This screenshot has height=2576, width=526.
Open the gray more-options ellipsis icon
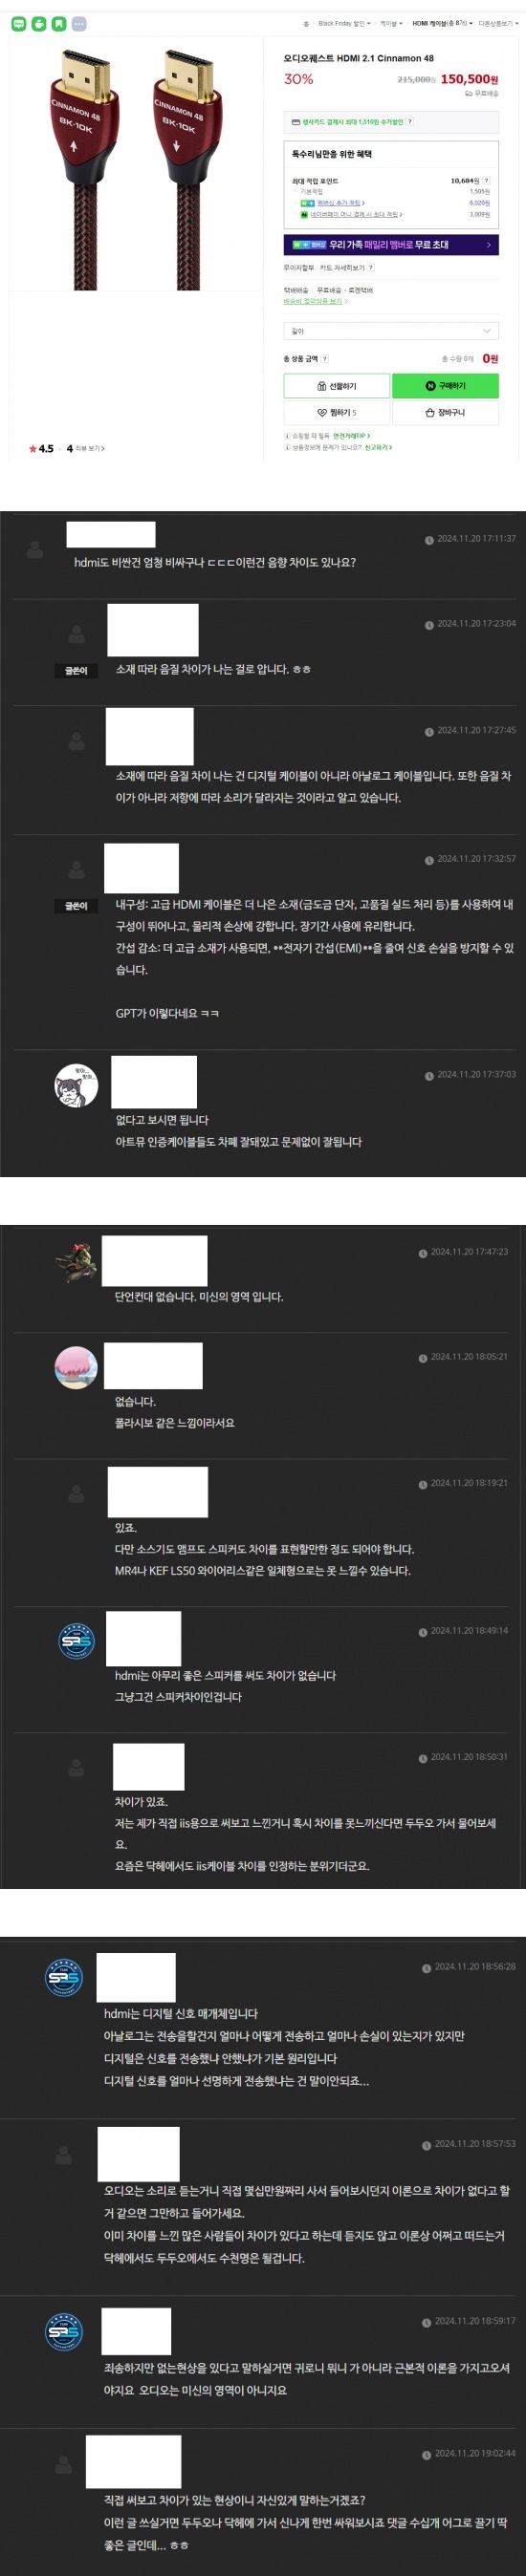coord(79,23)
